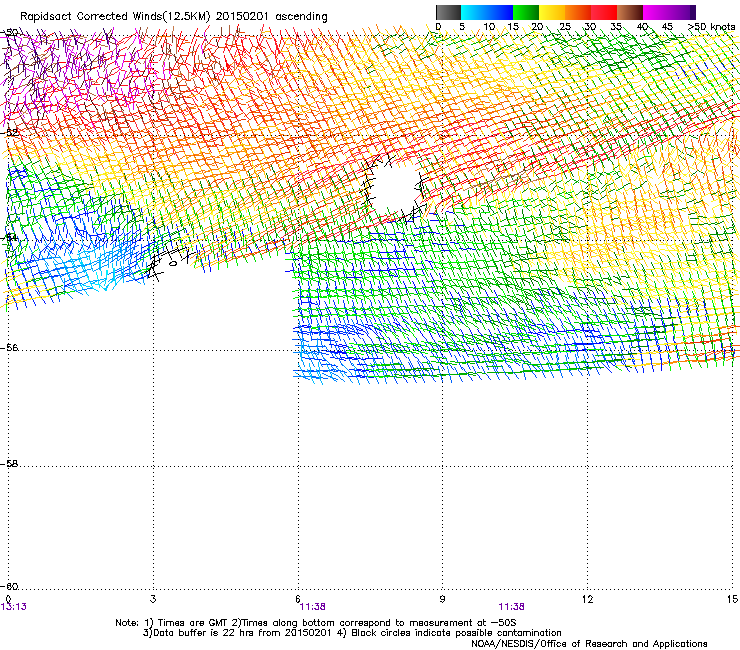Click the longitude "9" axis label
740x650 pixels.
[x=442, y=599]
